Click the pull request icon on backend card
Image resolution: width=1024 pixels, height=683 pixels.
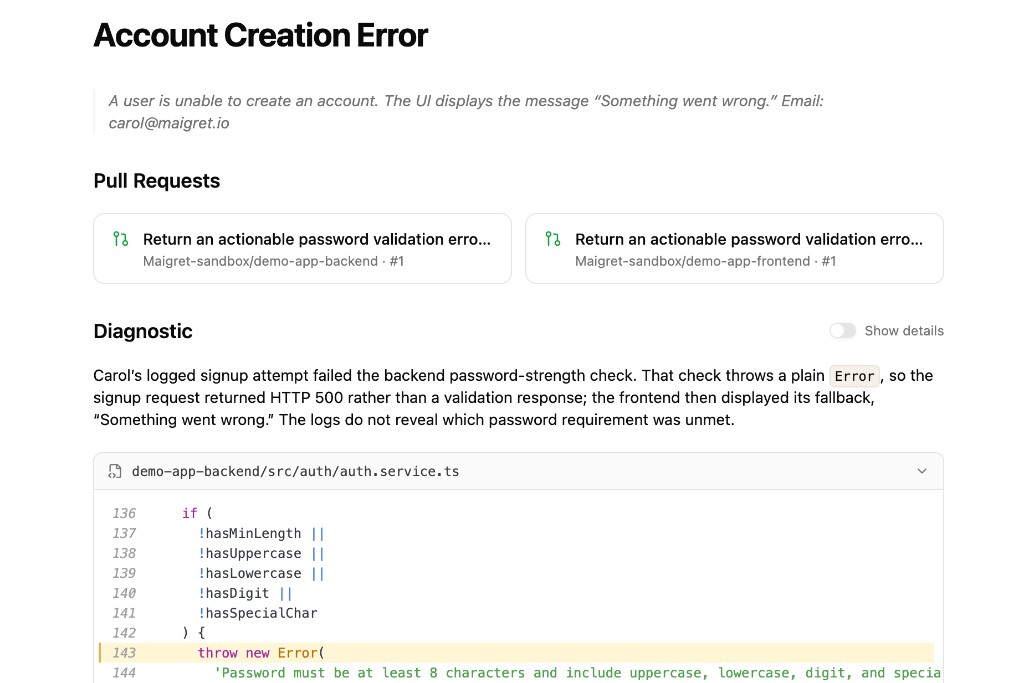[121, 239]
